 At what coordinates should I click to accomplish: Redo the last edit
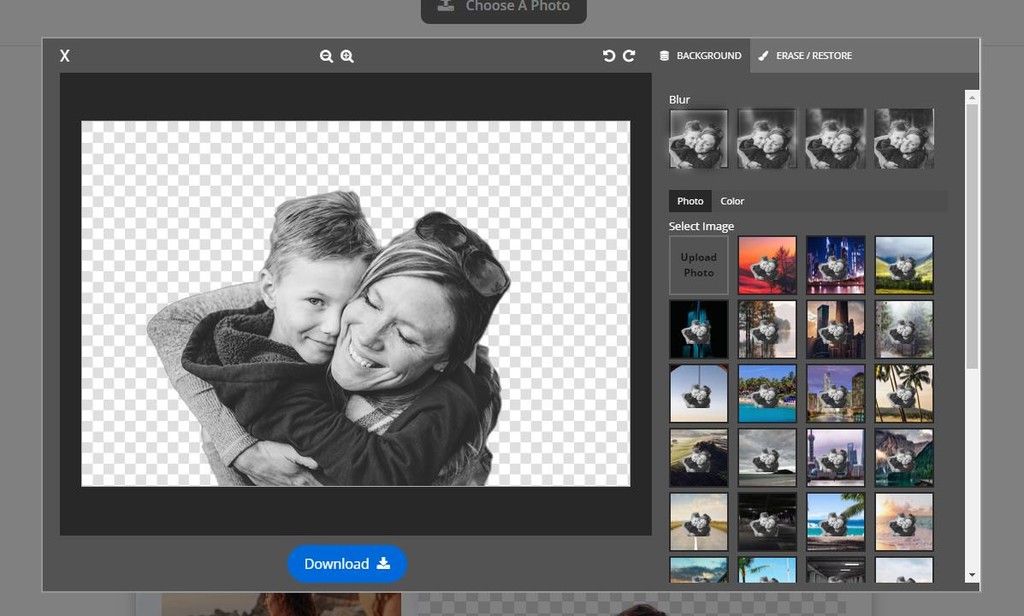[x=629, y=56]
